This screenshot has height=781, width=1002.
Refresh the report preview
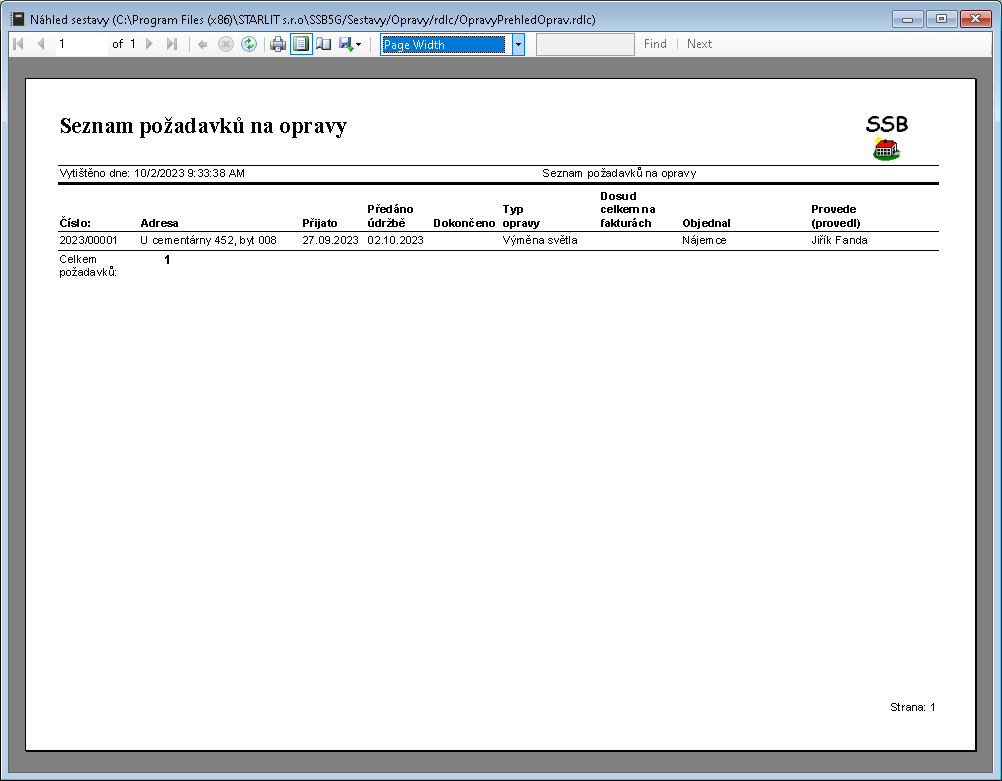(248, 44)
